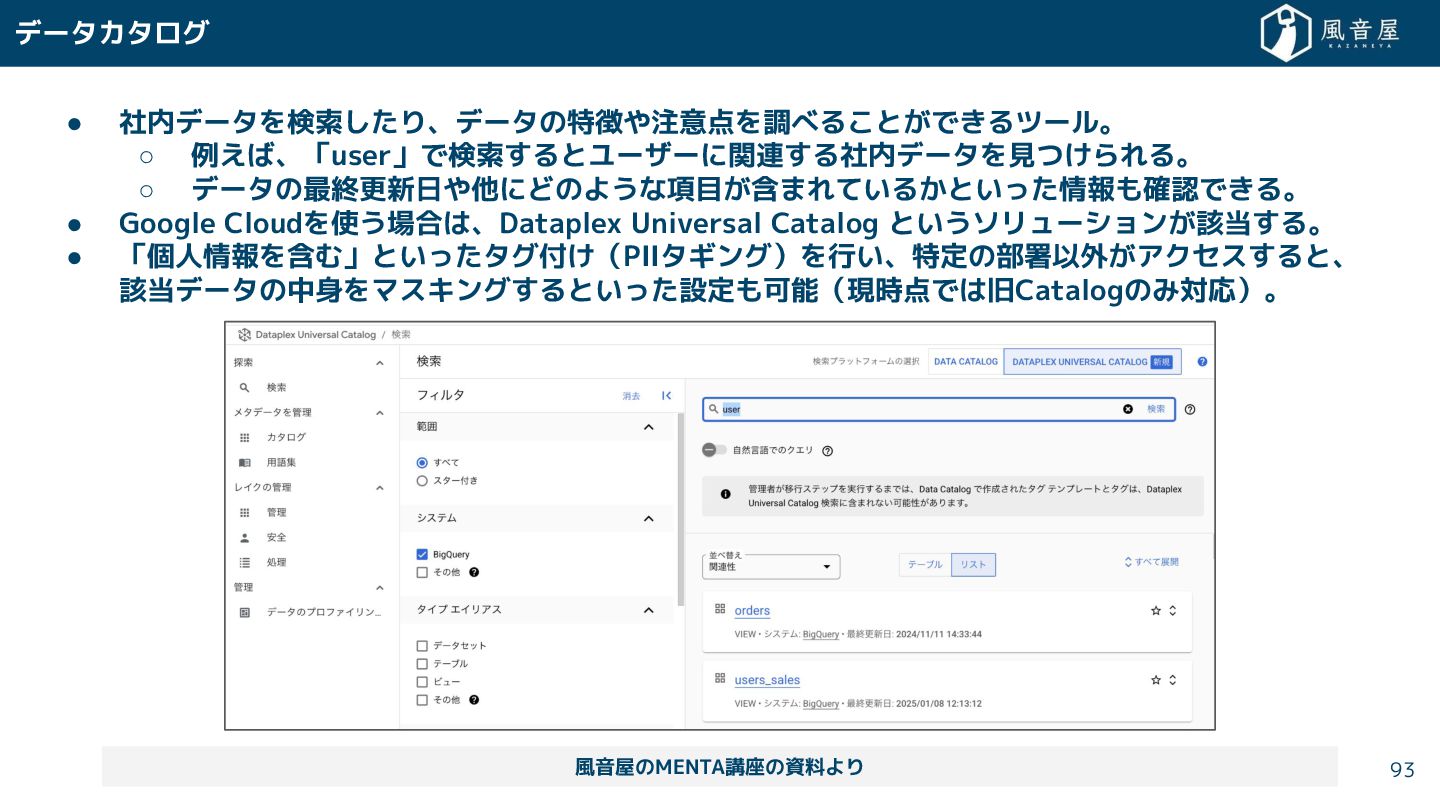1440x810 pixels.
Task: Click the grid icon next to 管理 item
Action: click(x=244, y=512)
